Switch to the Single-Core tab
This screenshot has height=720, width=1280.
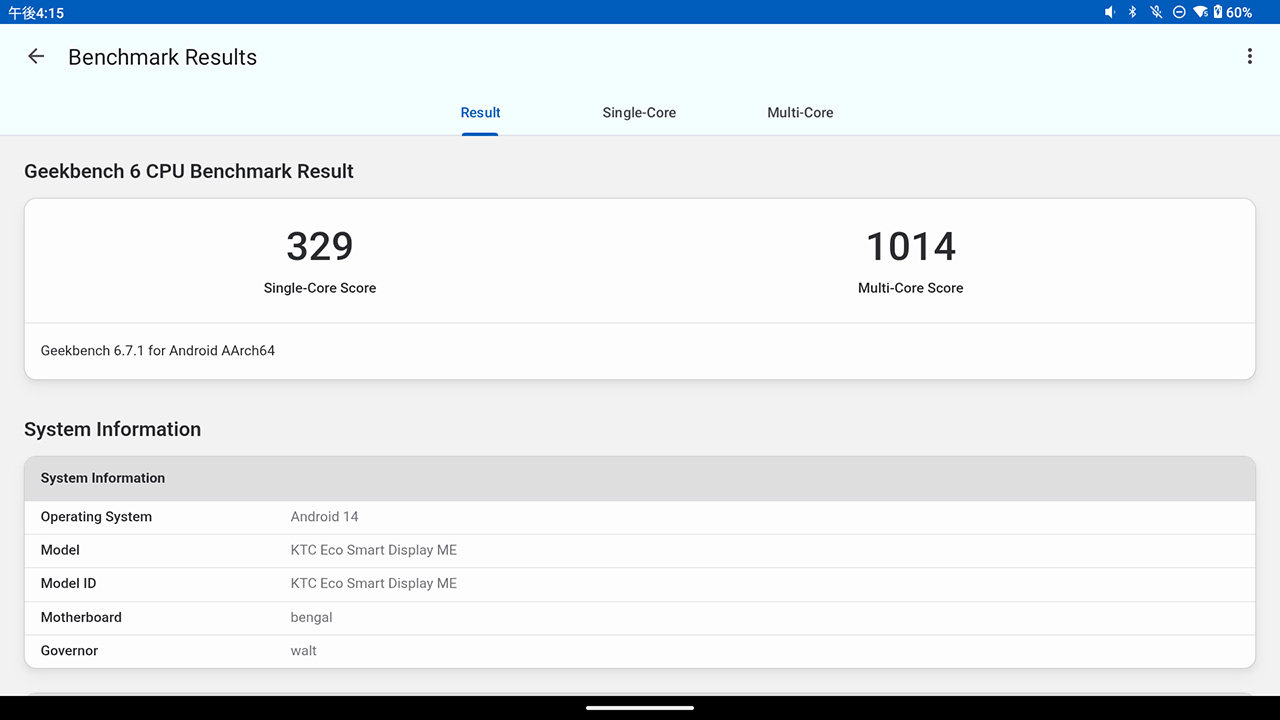(x=639, y=113)
